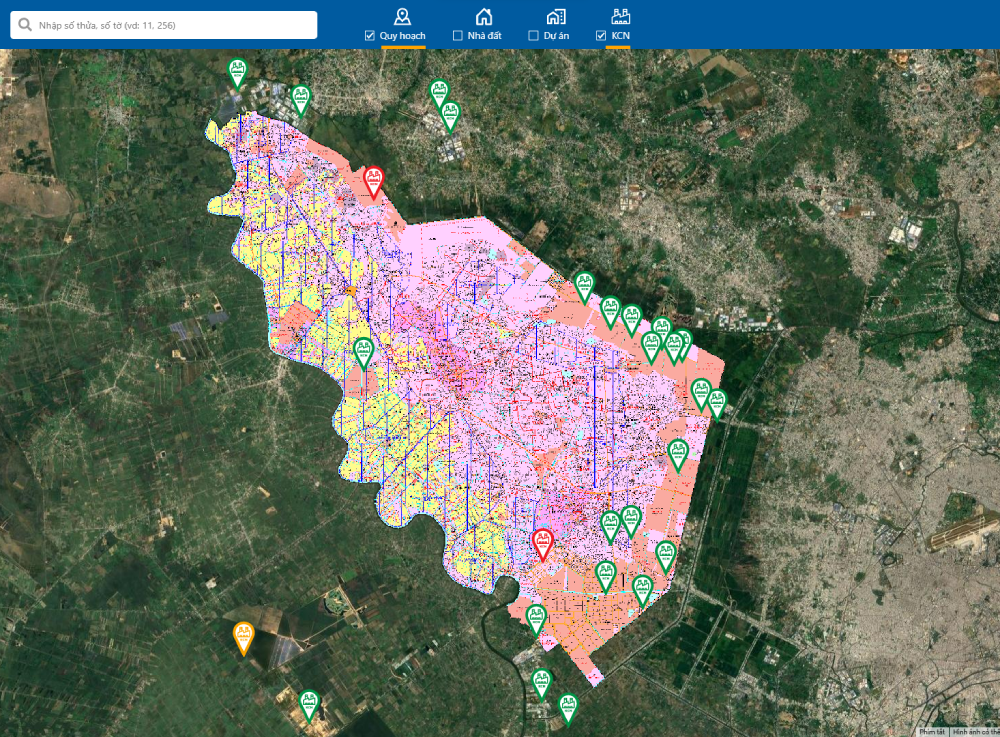This screenshot has height=737, width=1000.
Task: Click the Quy hoạch tab label
Action: click(403, 36)
